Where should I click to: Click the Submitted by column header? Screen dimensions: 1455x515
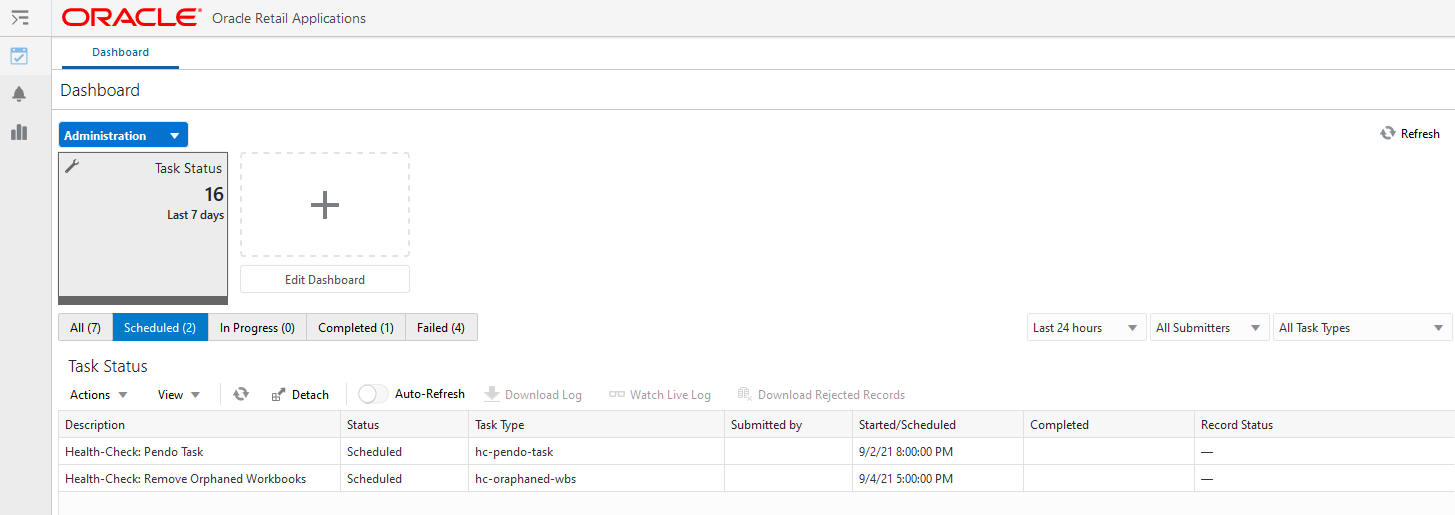pyautogui.click(x=788, y=424)
